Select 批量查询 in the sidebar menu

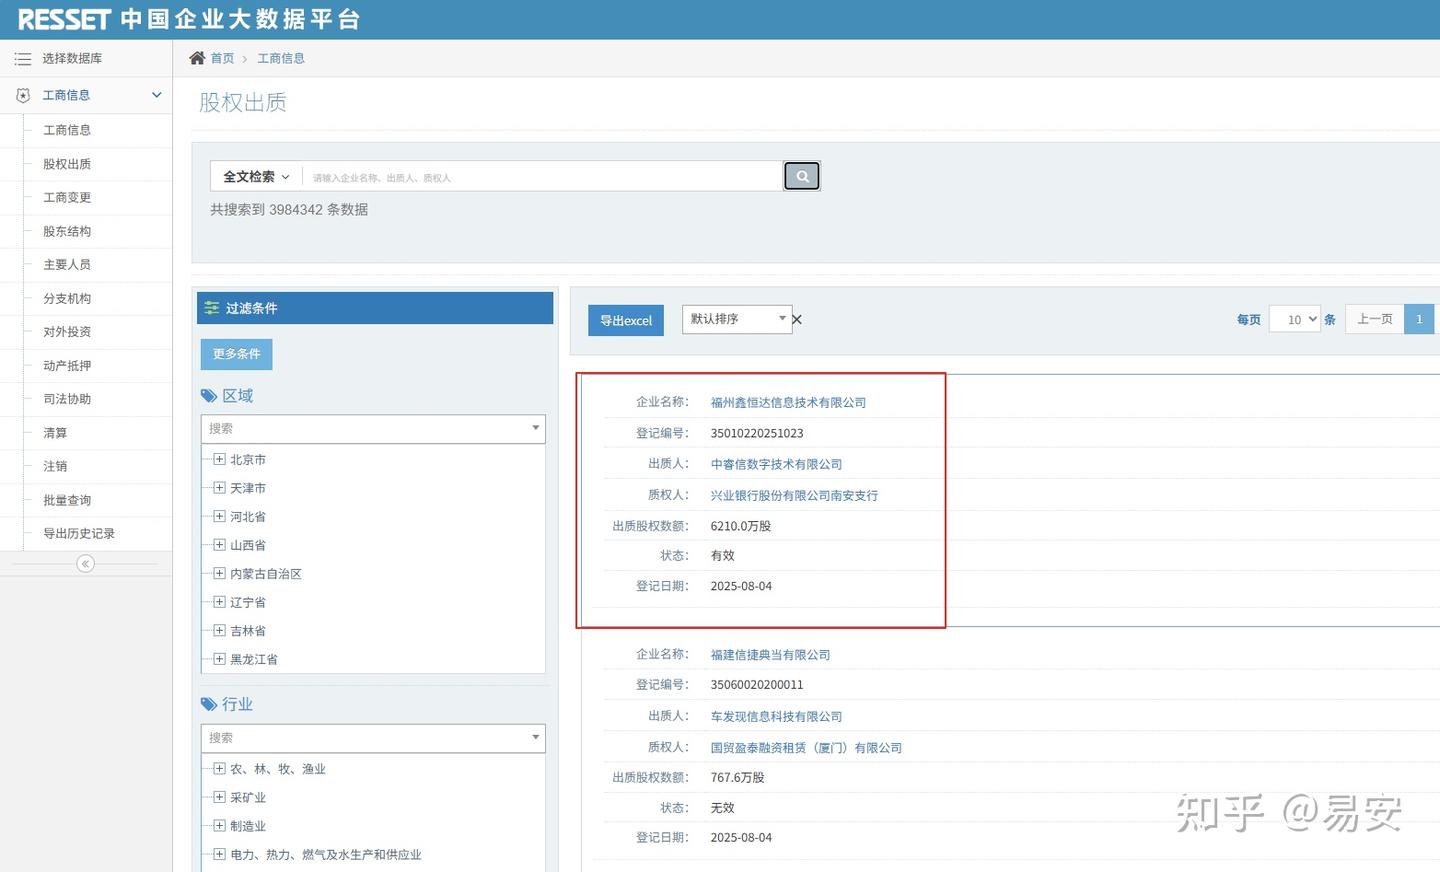tap(66, 500)
